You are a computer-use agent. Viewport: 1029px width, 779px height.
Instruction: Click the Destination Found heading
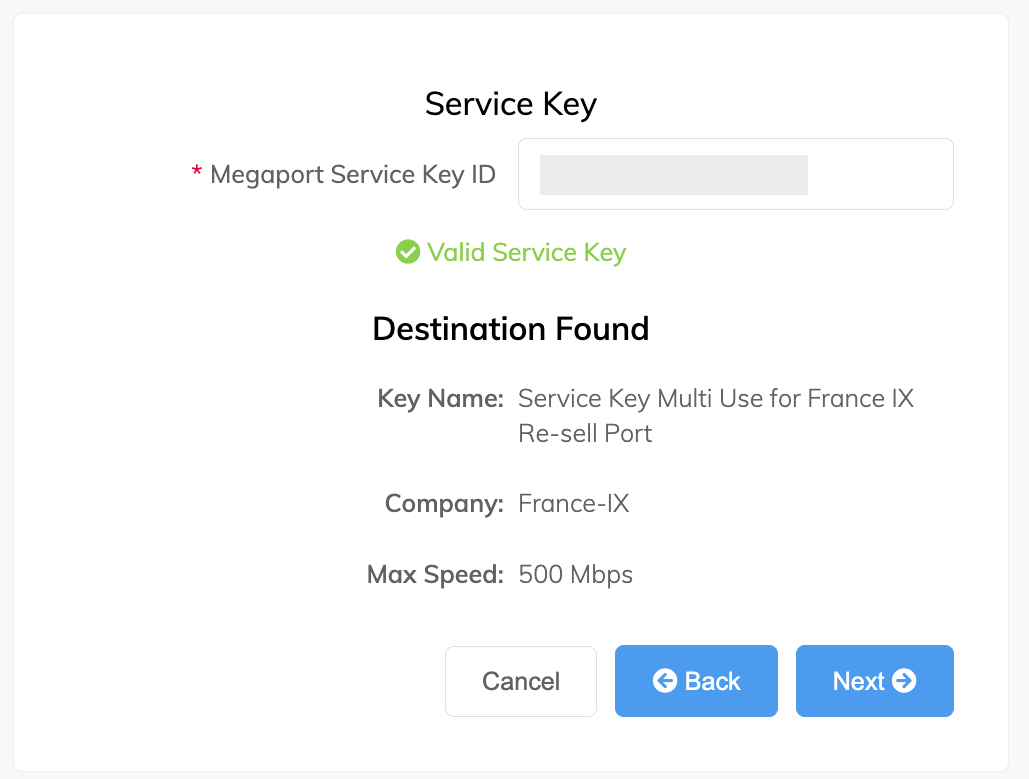(x=511, y=329)
